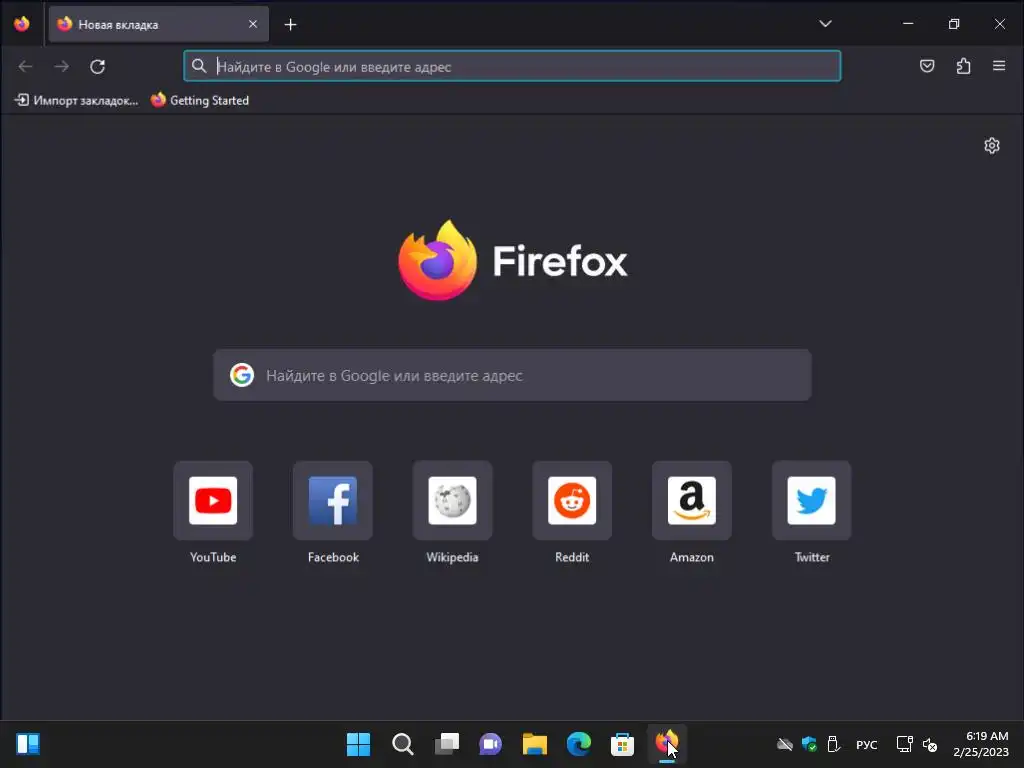The image size is (1024, 768).
Task: Open the Reddit shortcut tile
Action: pyautogui.click(x=572, y=500)
